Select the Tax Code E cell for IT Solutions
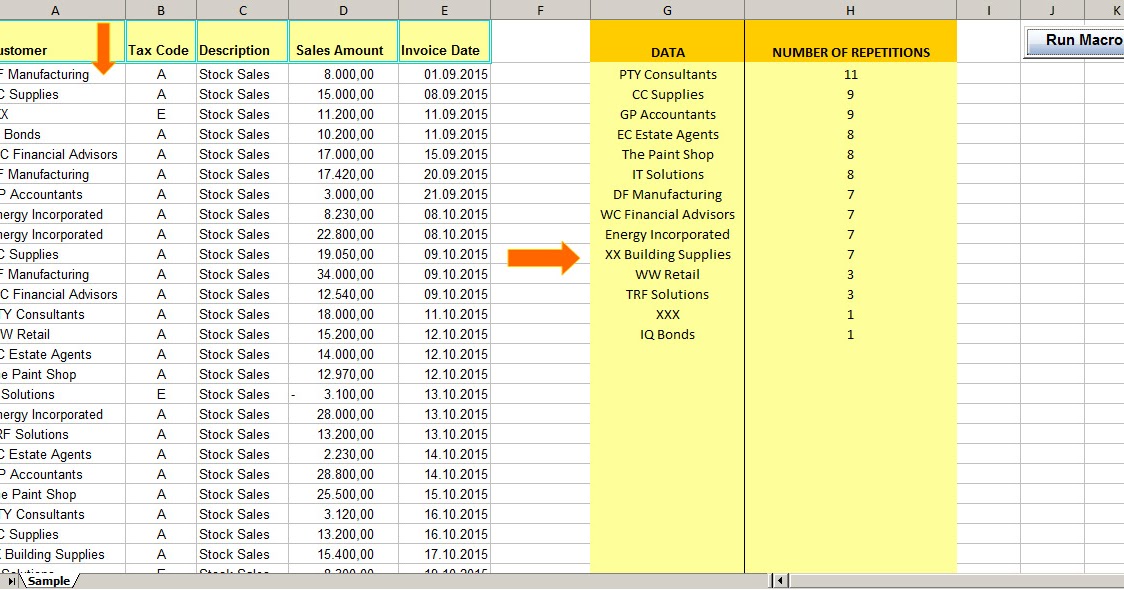The image size is (1124, 590). tap(159, 394)
